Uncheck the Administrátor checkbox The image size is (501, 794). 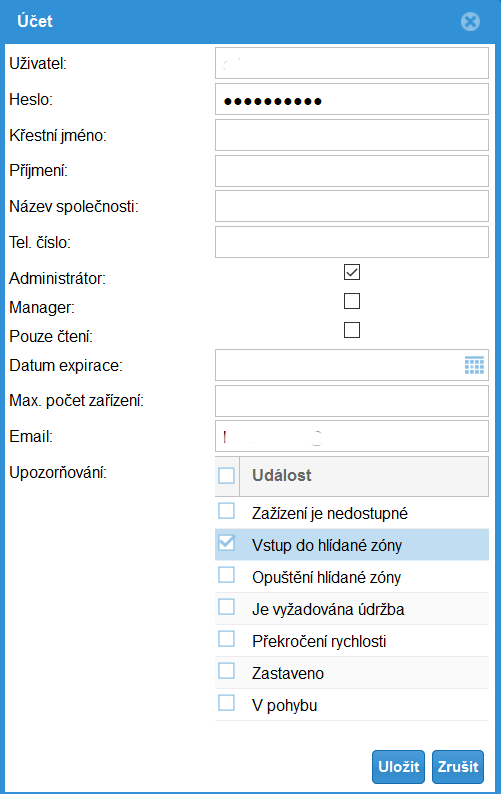click(x=352, y=272)
